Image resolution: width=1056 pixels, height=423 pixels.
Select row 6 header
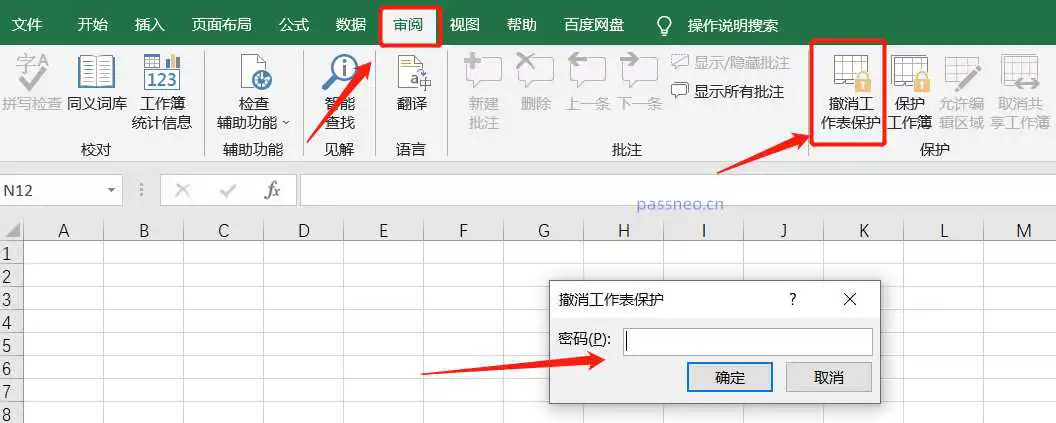pos(11,368)
